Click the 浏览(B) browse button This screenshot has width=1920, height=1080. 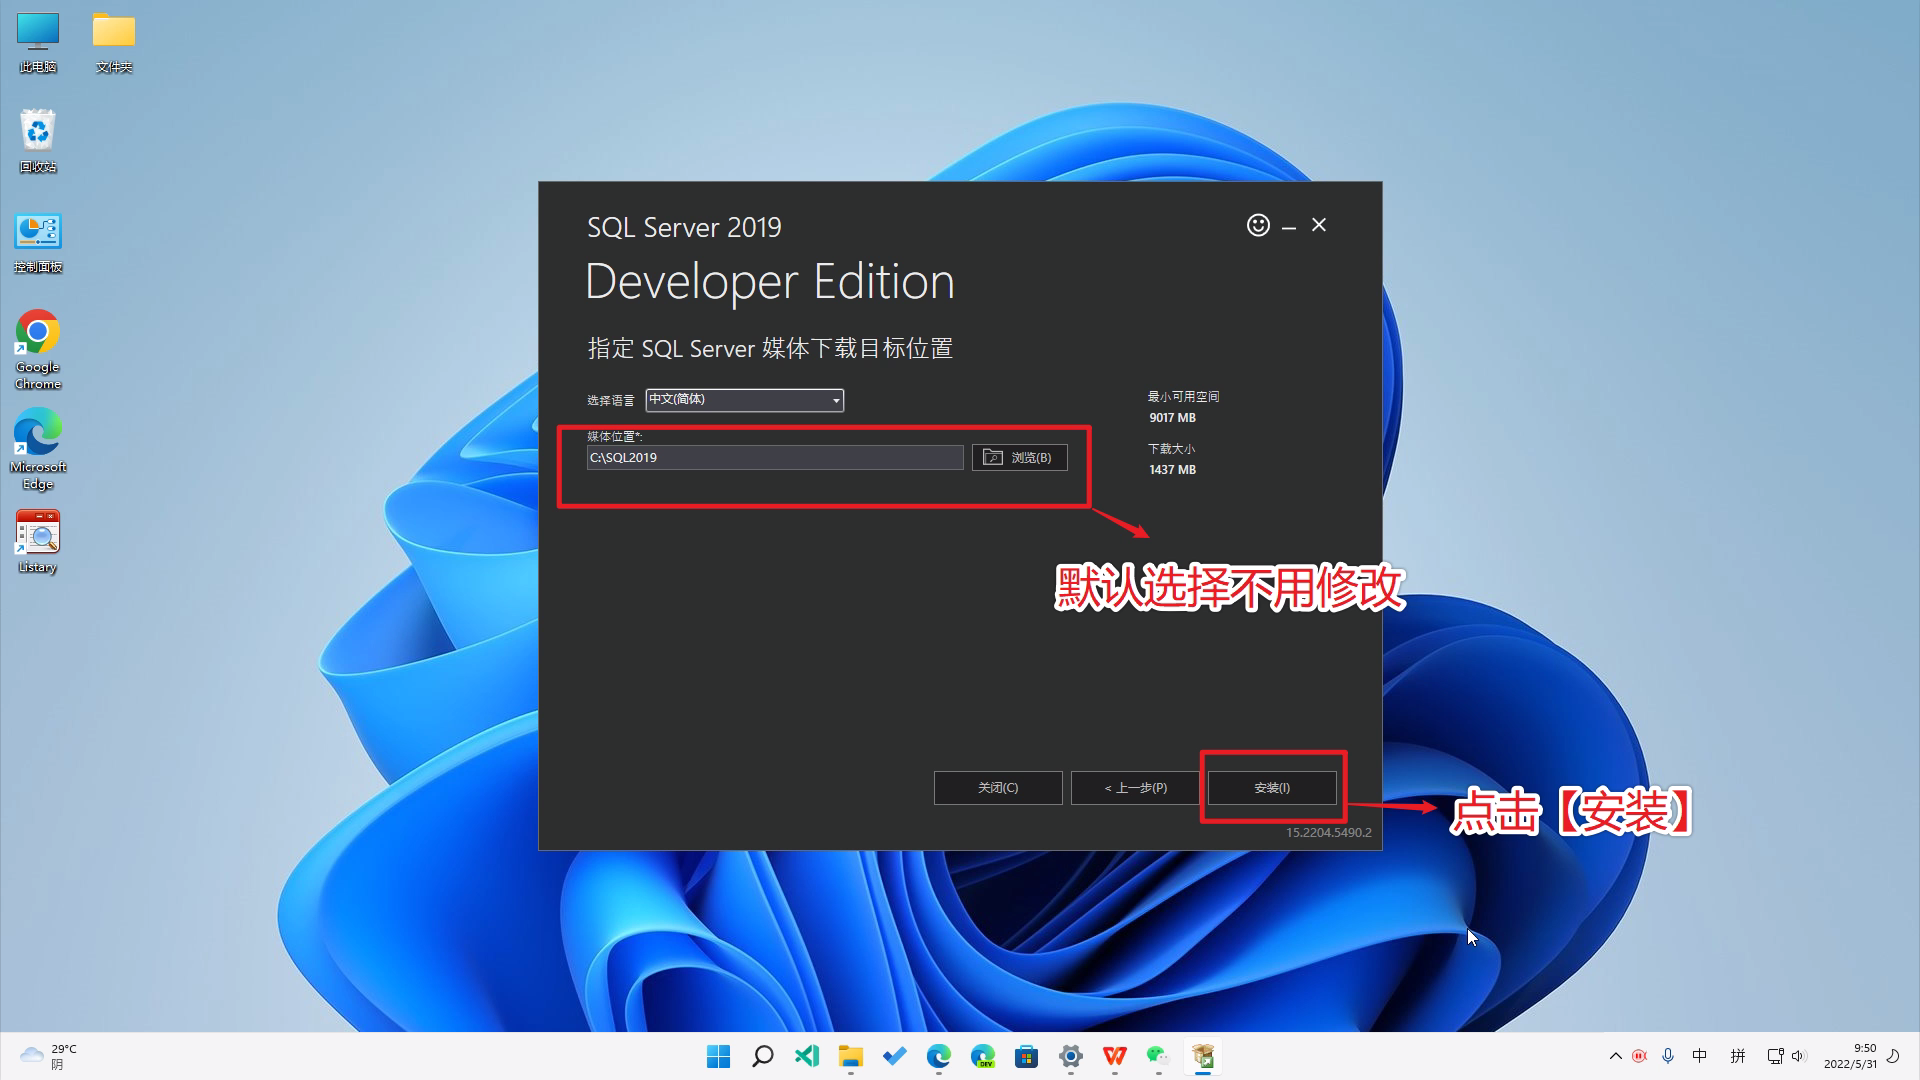coord(1019,457)
